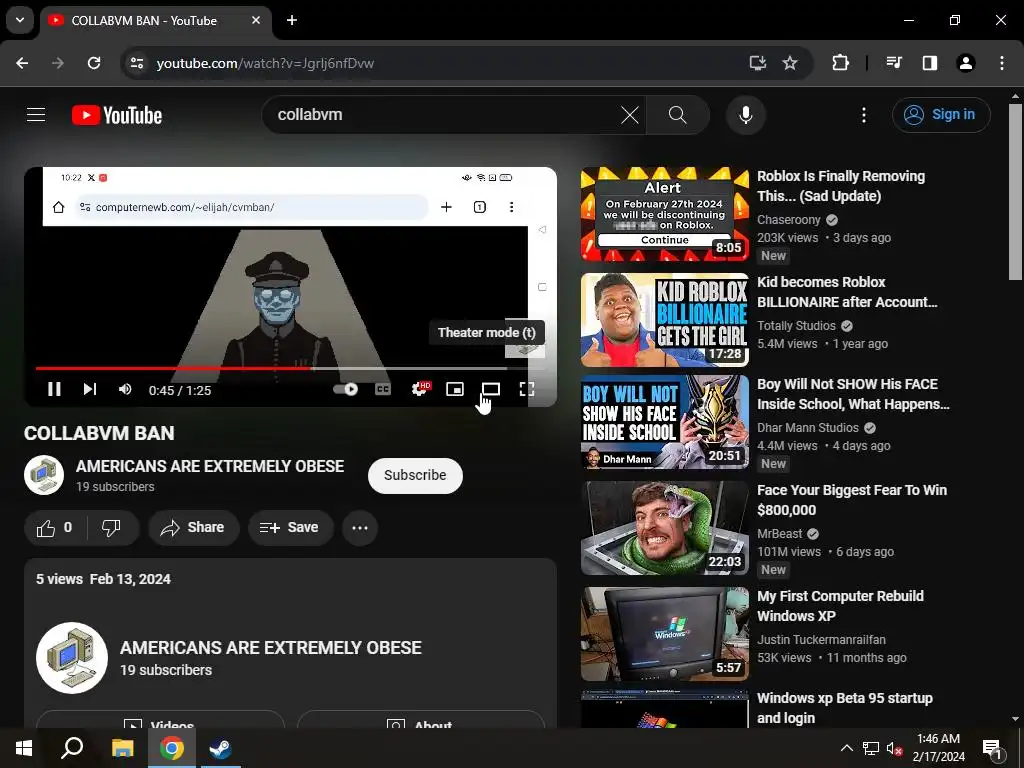Open YouTube settings three-dot menu
Image resolution: width=1024 pixels, height=768 pixels.
[x=863, y=115]
